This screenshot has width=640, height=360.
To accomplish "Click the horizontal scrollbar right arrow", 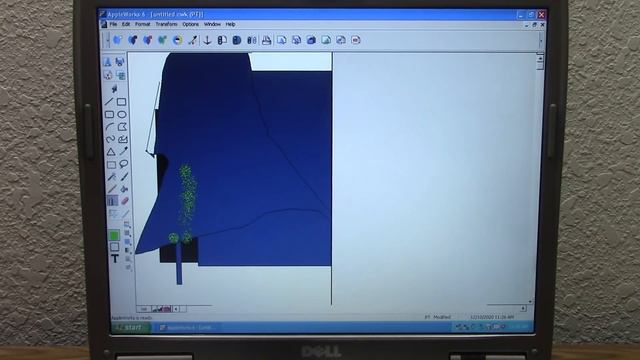I will (x=523, y=309).
